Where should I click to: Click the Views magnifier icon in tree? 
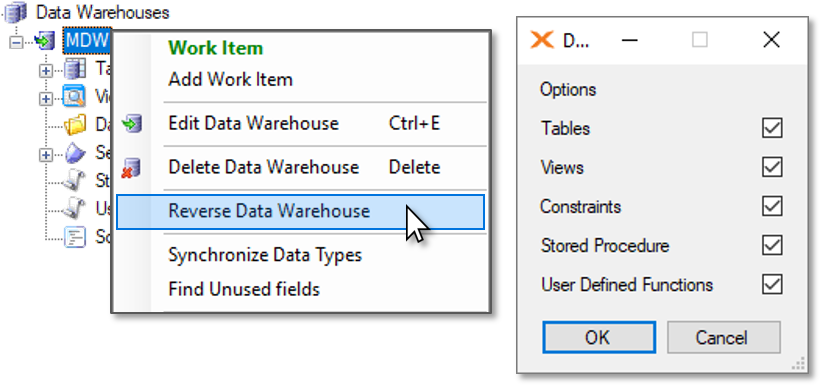coord(74,96)
